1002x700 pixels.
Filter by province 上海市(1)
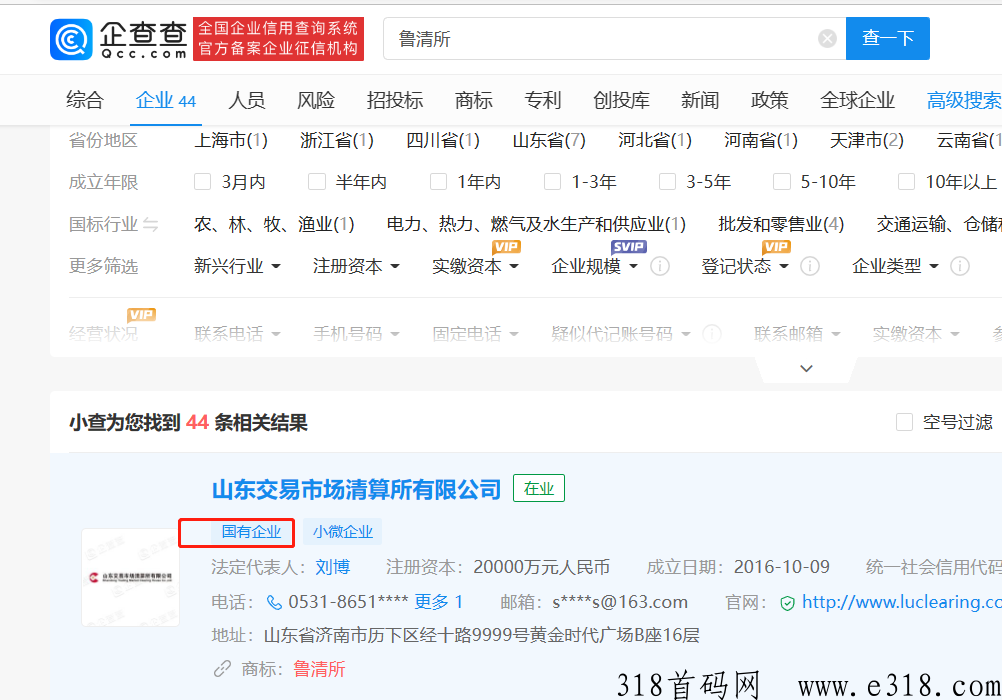231,140
